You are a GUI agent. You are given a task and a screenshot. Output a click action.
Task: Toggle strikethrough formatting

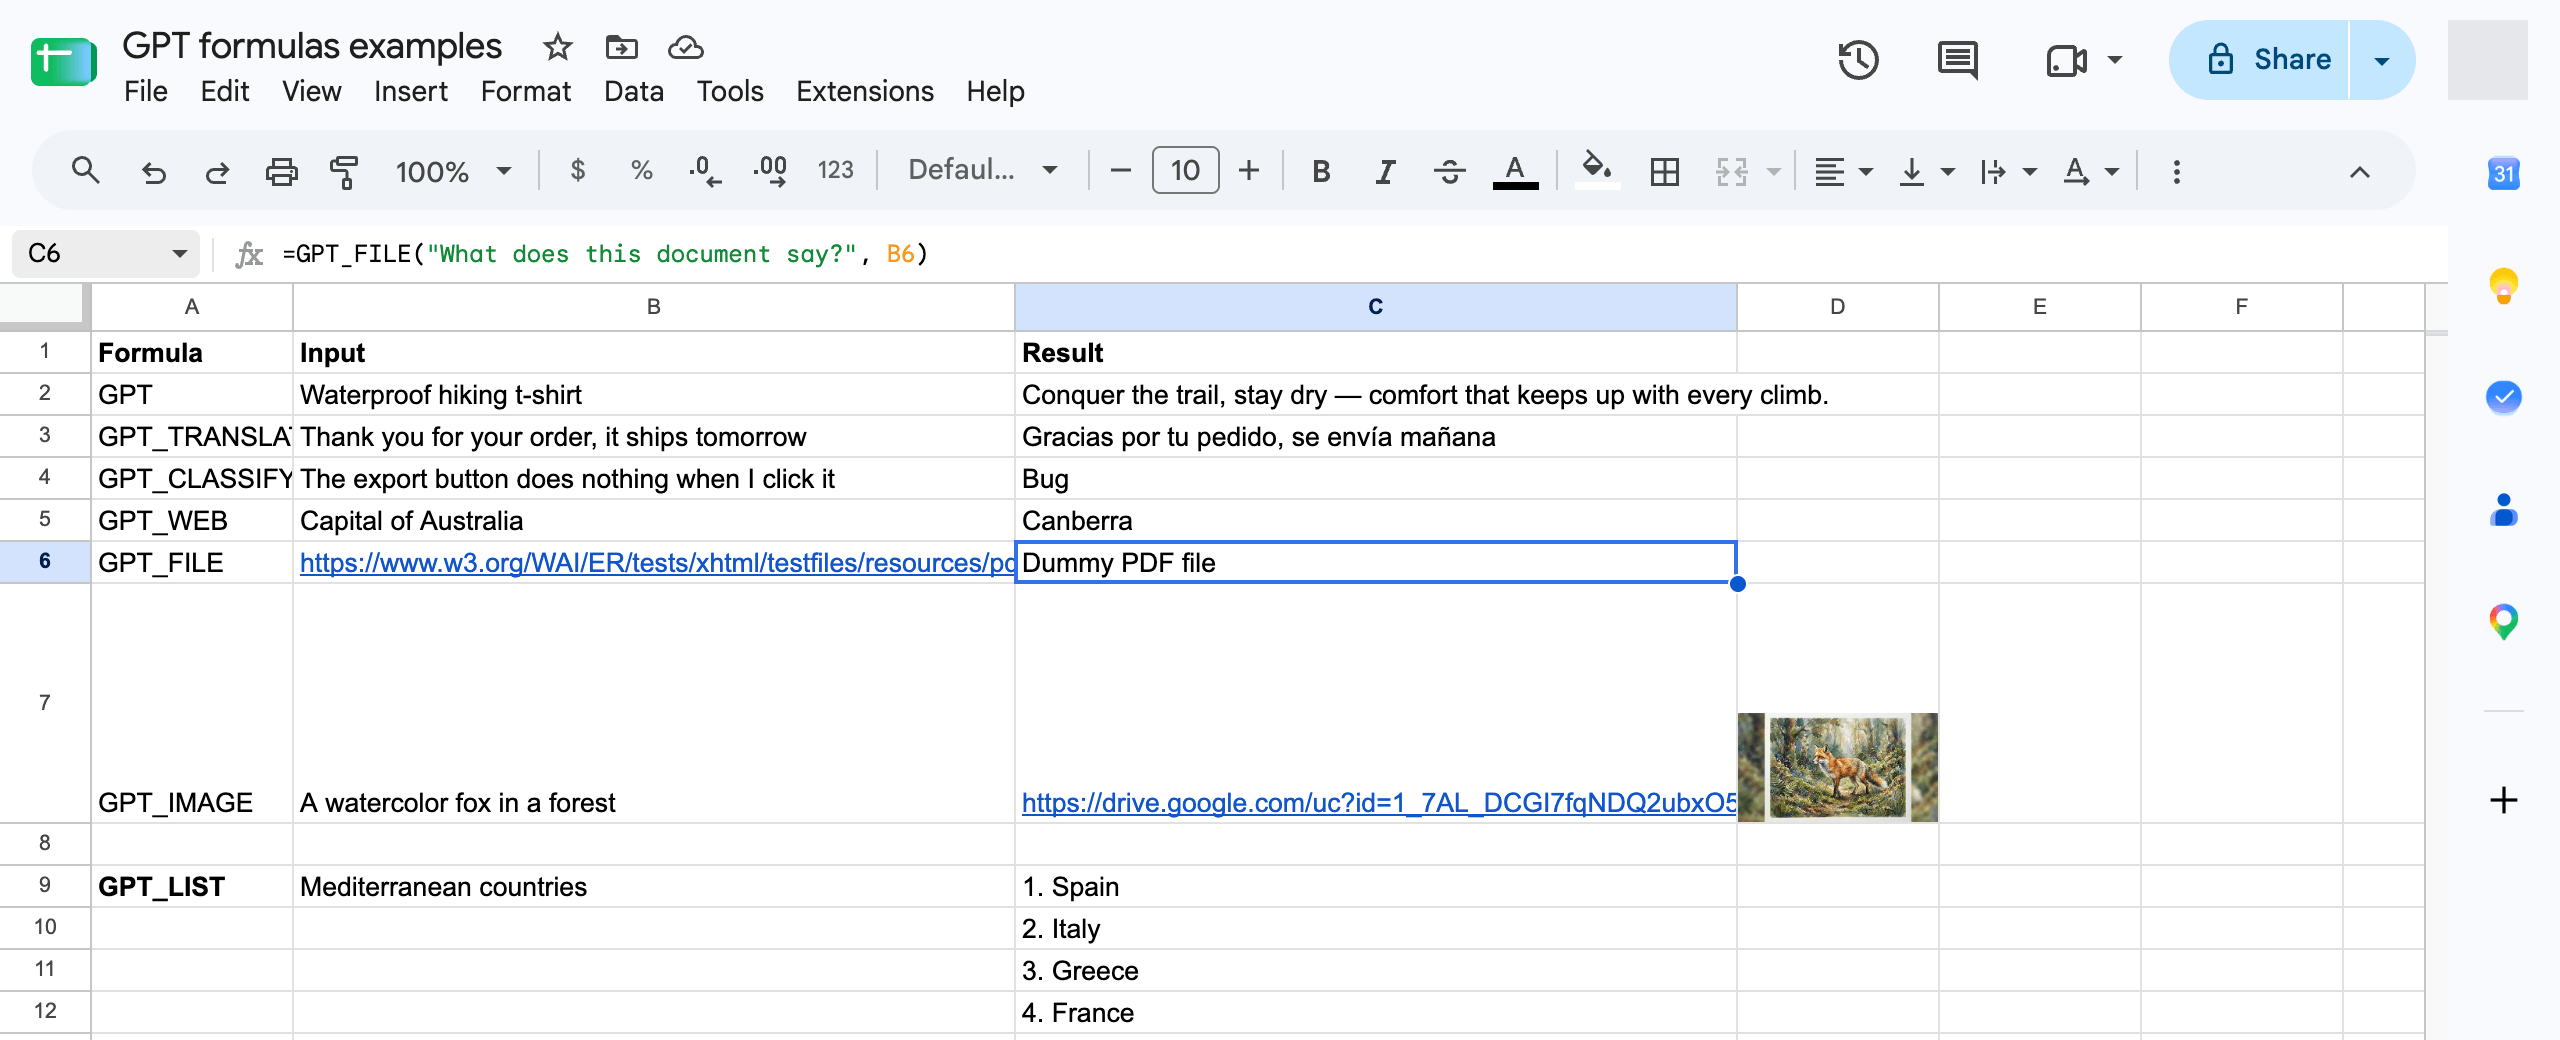click(x=1449, y=172)
